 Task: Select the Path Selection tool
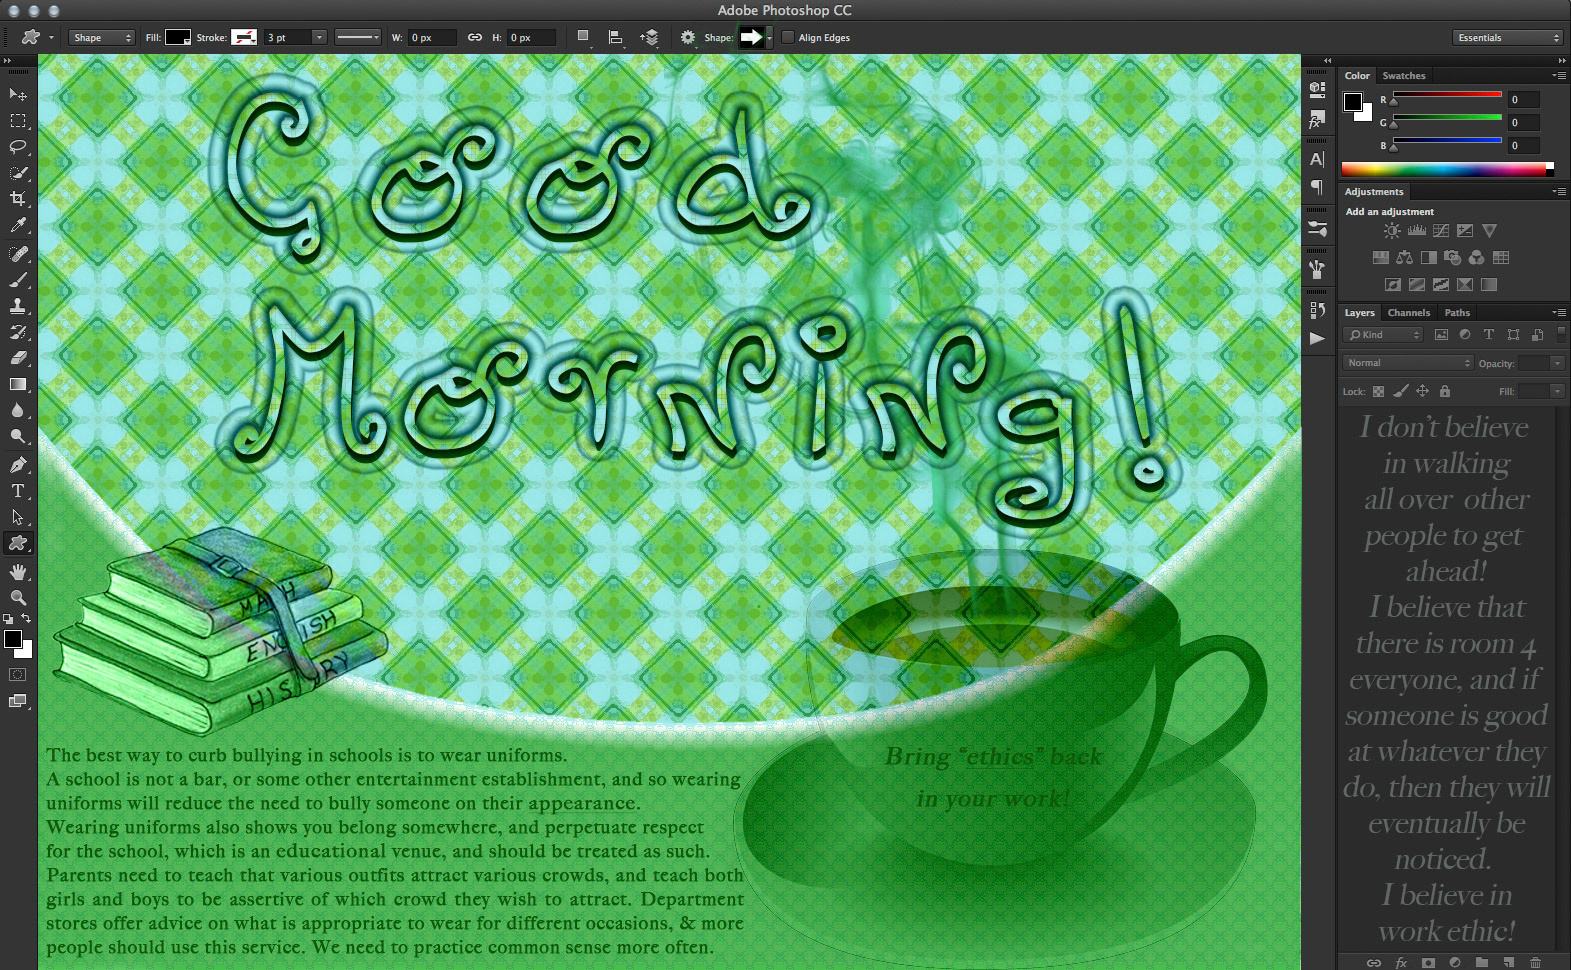tap(18, 517)
